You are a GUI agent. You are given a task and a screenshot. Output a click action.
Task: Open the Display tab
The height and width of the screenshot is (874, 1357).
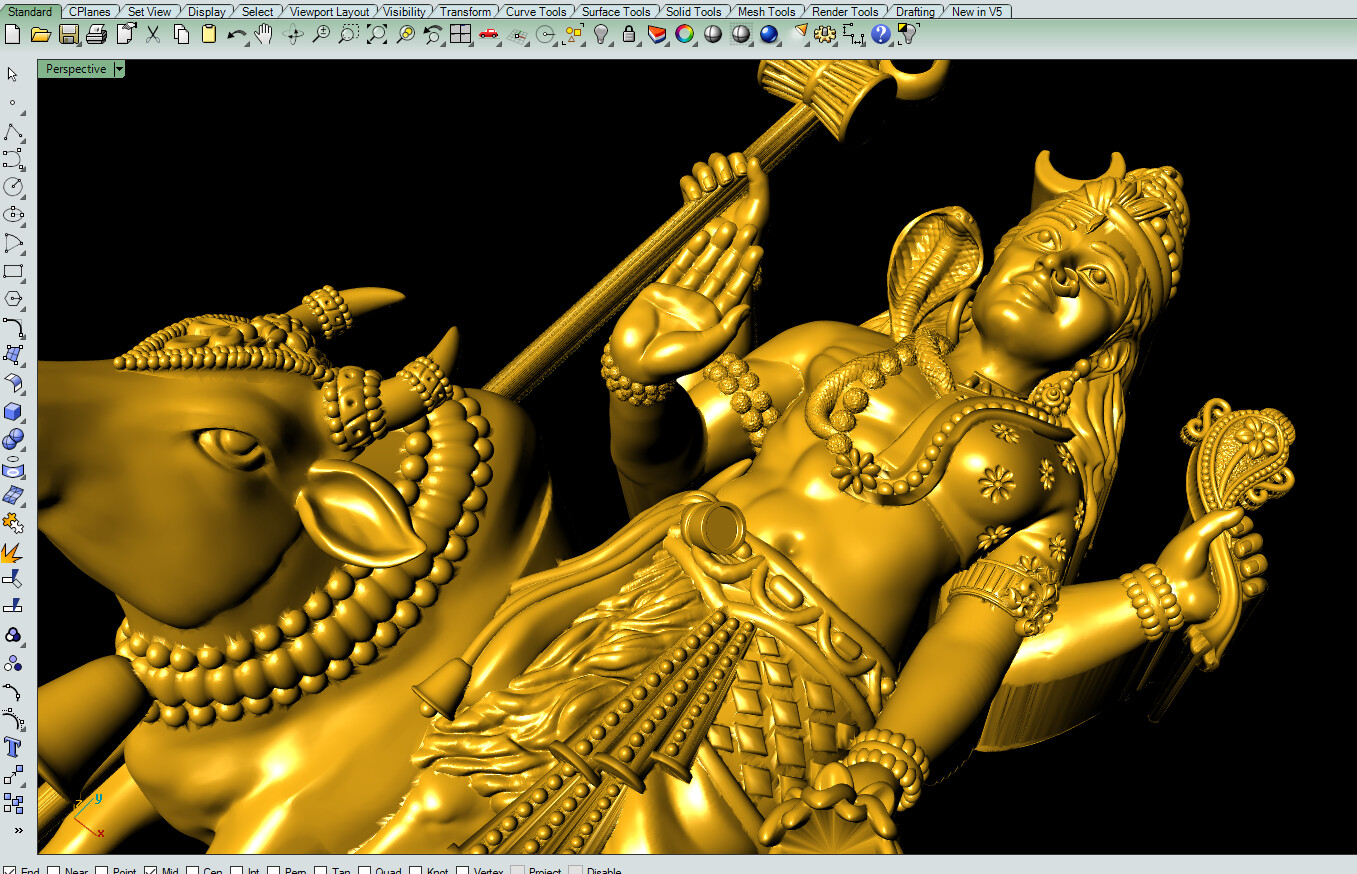point(207,12)
